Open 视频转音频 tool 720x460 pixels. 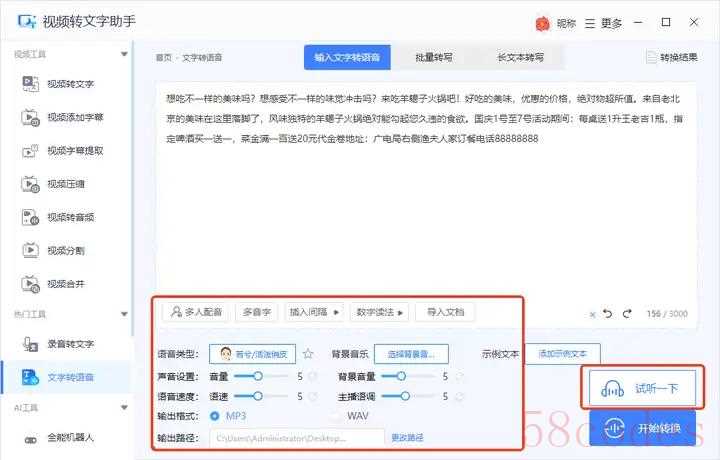pyautogui.click(x=70, y=217)
